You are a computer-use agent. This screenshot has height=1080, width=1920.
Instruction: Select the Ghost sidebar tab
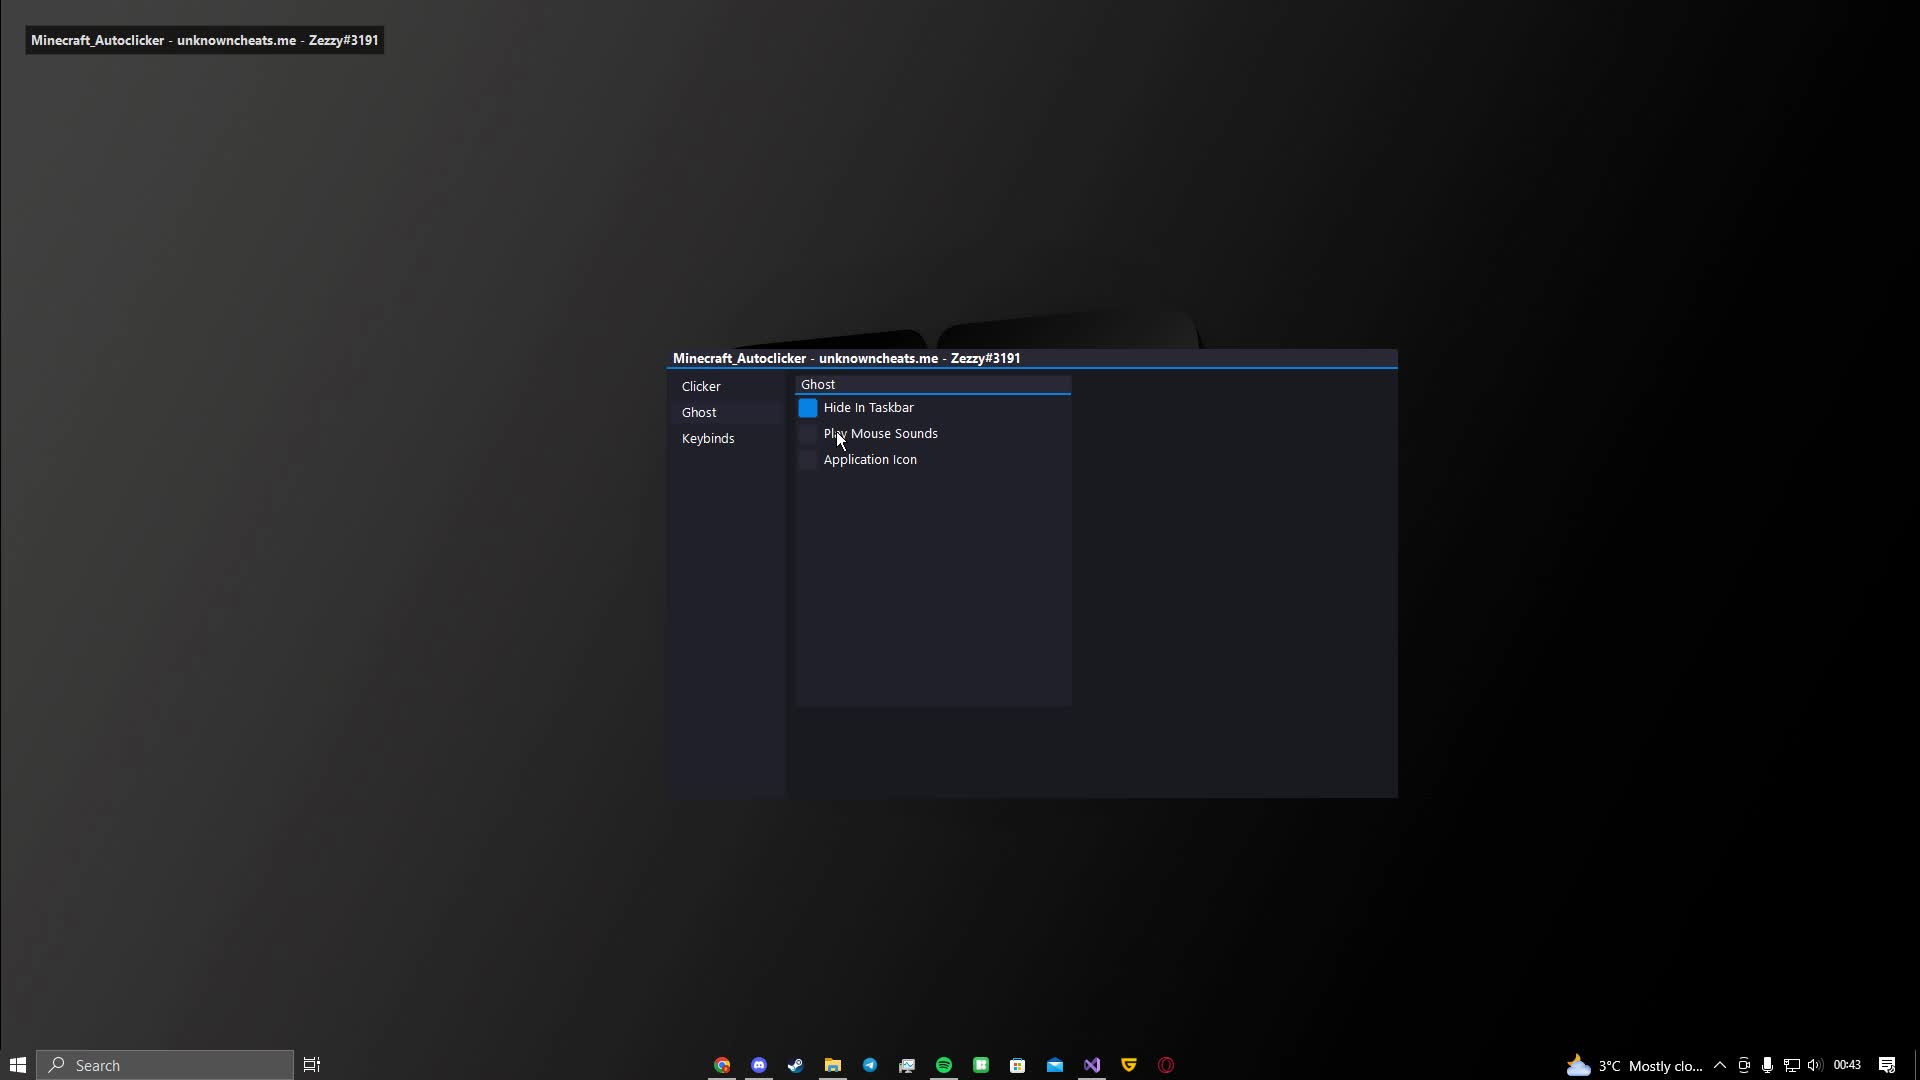699,413
